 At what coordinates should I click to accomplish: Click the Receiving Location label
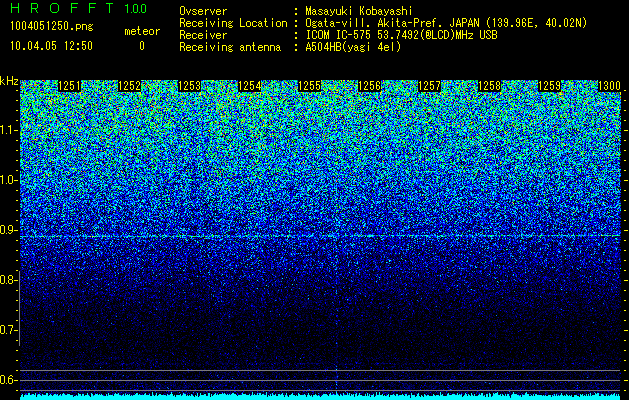pyautogui.click(x=233, y=23)
